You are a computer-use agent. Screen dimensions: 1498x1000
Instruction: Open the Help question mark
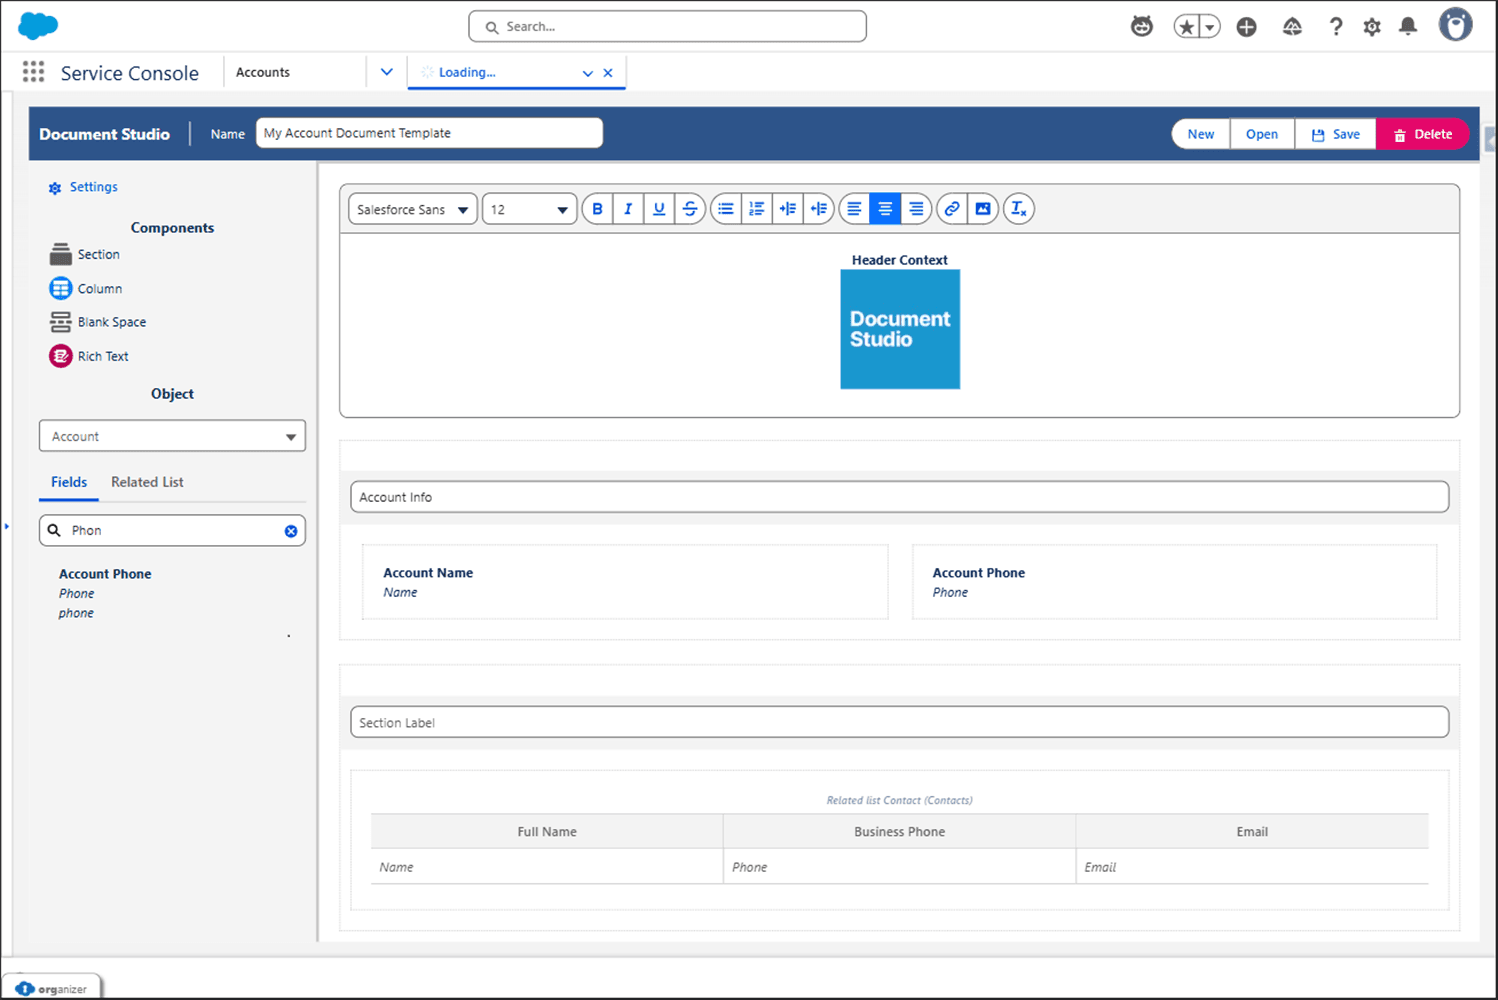[x=1336, y=27]
